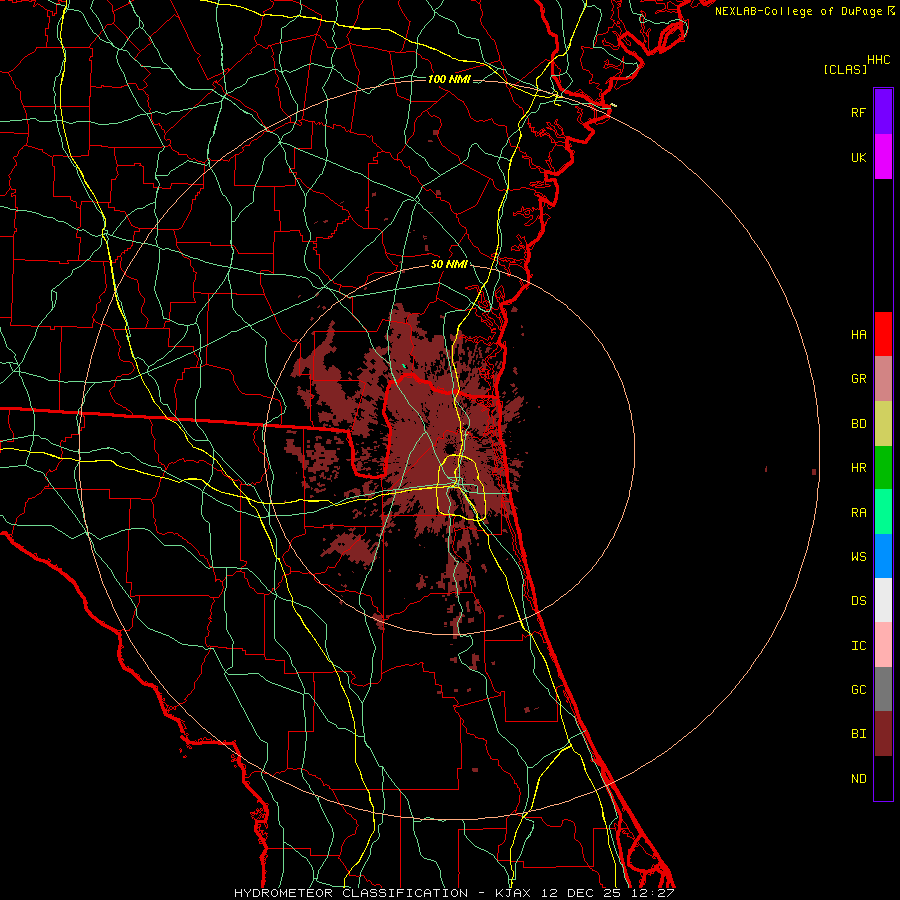The height and width of the screenshot is (900, 900).
Task: Click the GC legend label
Action: click(x=859, y=690)
